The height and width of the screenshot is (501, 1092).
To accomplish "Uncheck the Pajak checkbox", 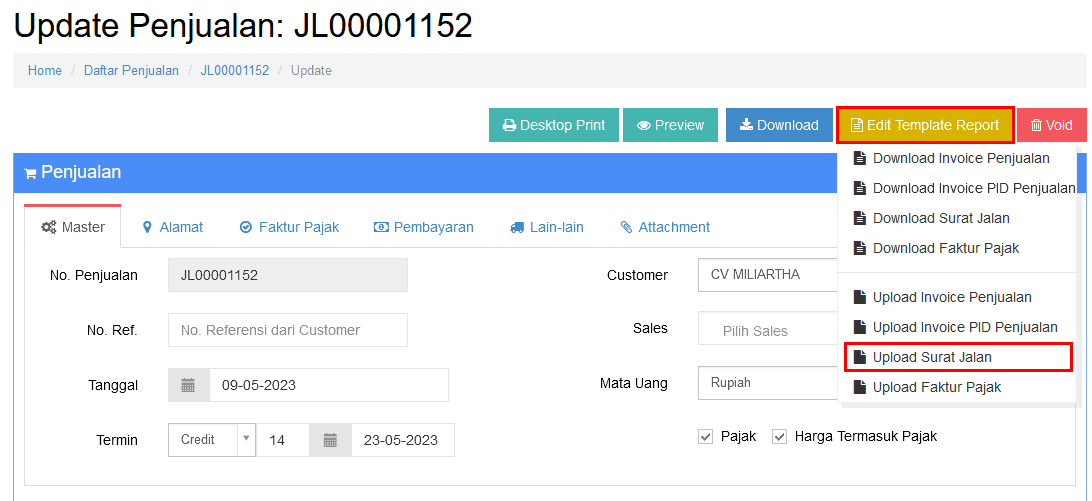I will (x=706, y=437).
